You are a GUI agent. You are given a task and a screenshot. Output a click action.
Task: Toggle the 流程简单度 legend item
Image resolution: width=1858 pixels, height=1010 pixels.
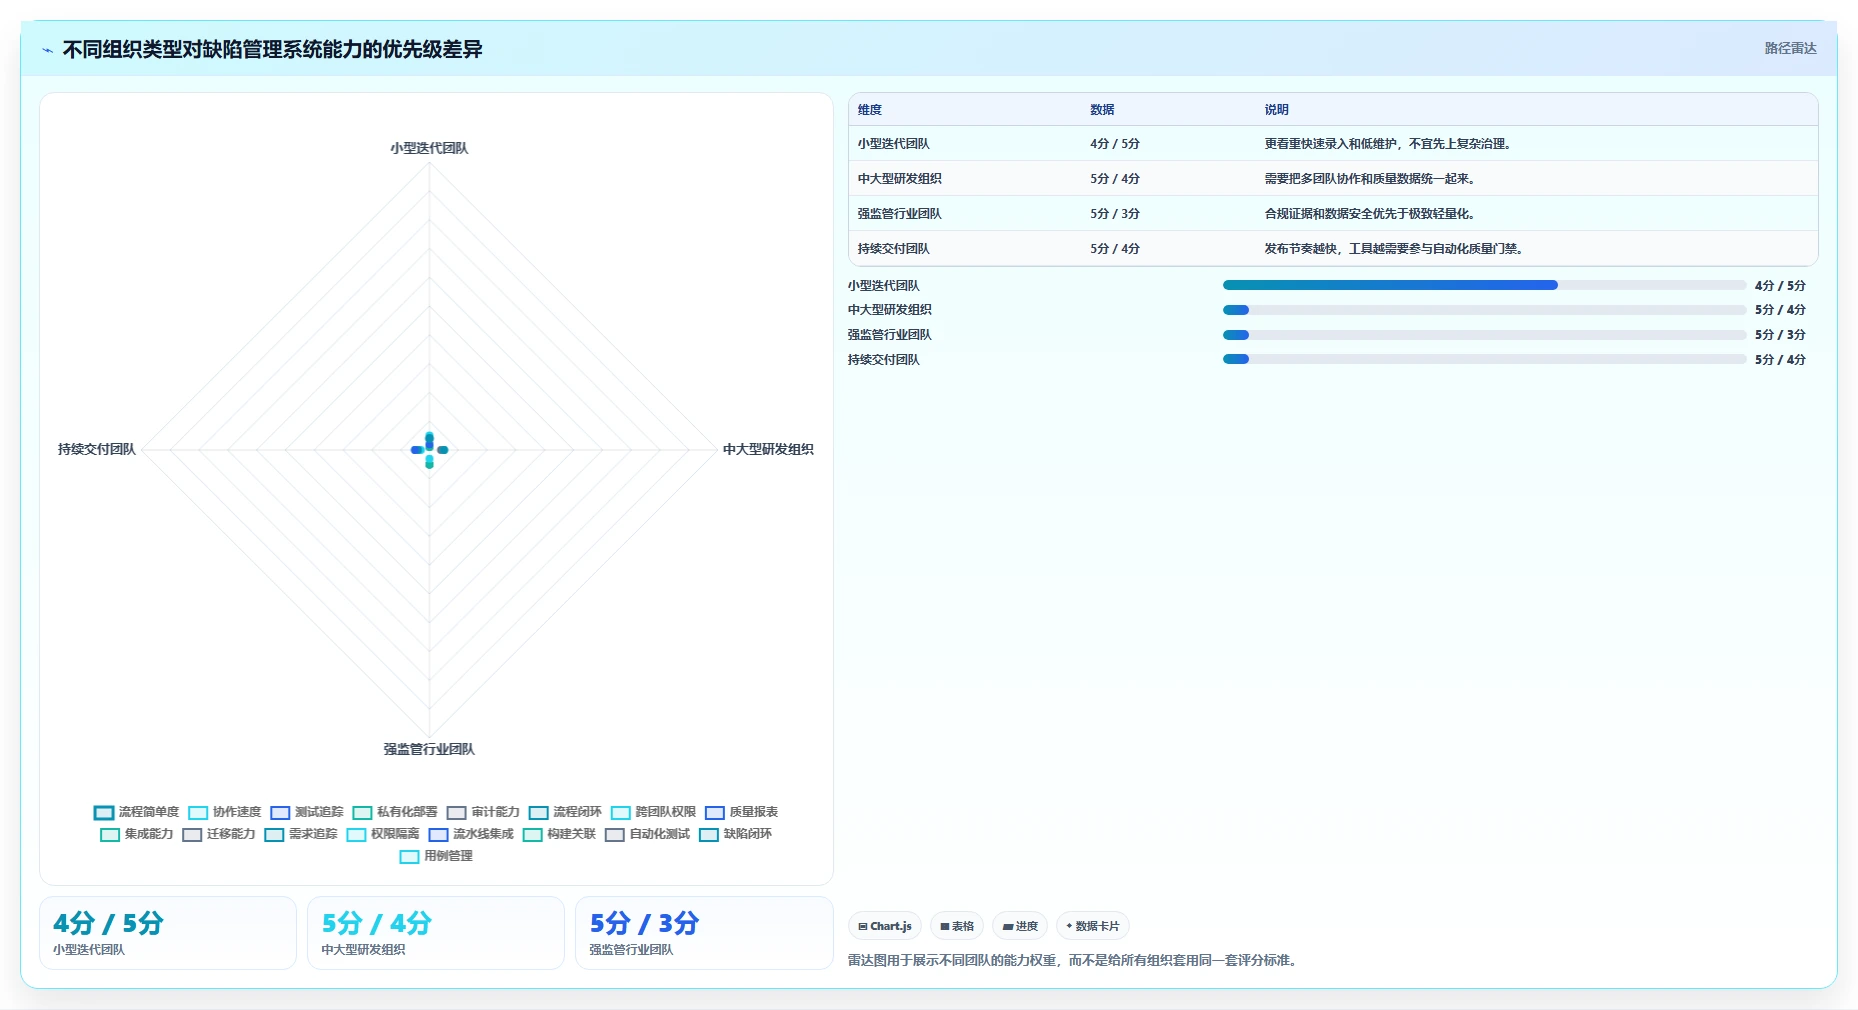click(x=137, y=812)
